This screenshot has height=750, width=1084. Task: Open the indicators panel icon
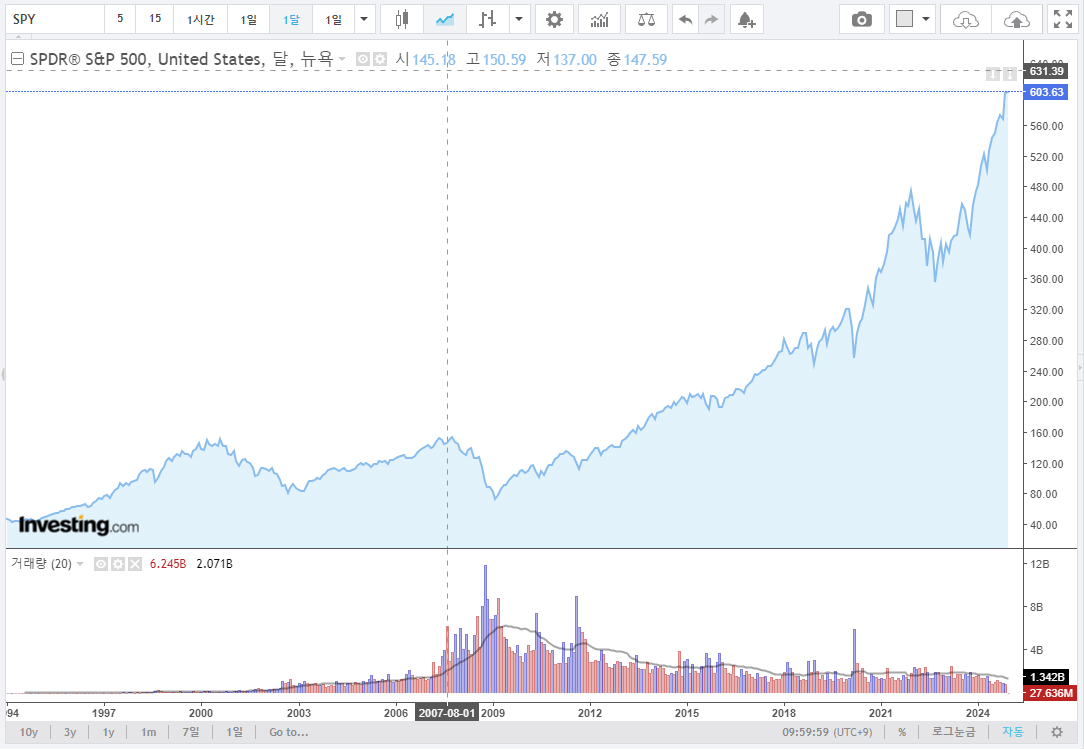(x=599, y=19)
